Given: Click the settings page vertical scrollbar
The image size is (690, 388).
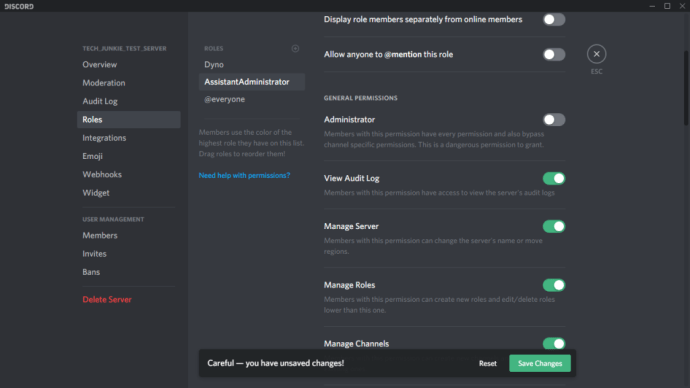Looking at the screenshot, I should [686, 88].
